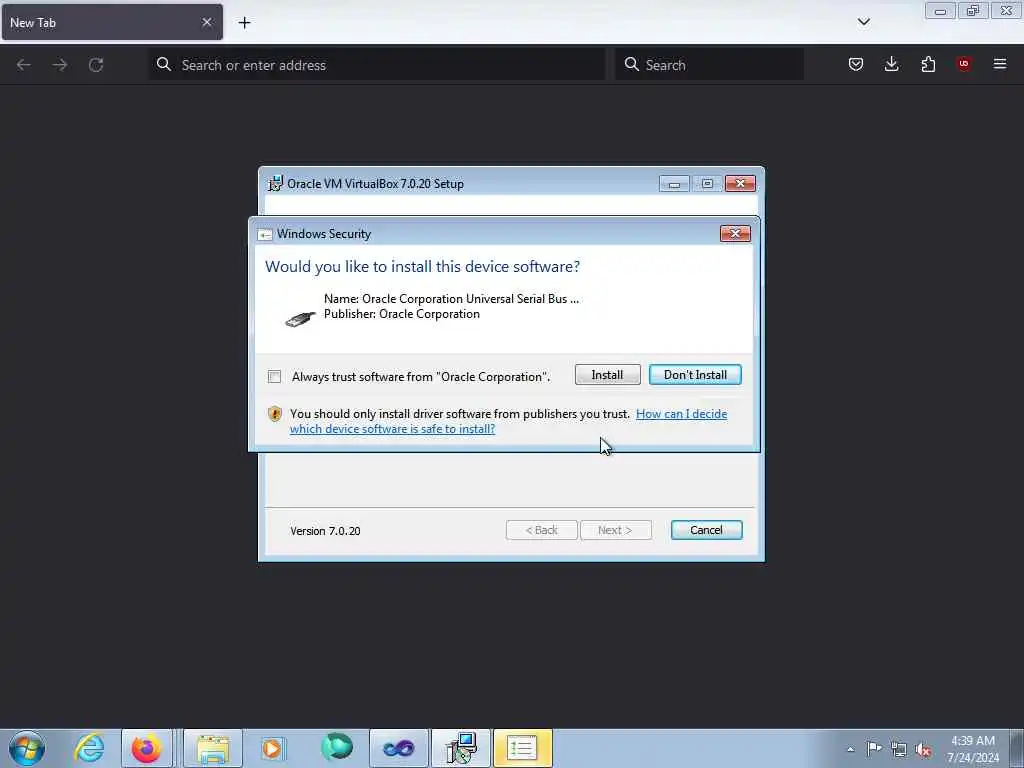
Task: Click the blue infinity taskbar icon
Action: point(398,748)
